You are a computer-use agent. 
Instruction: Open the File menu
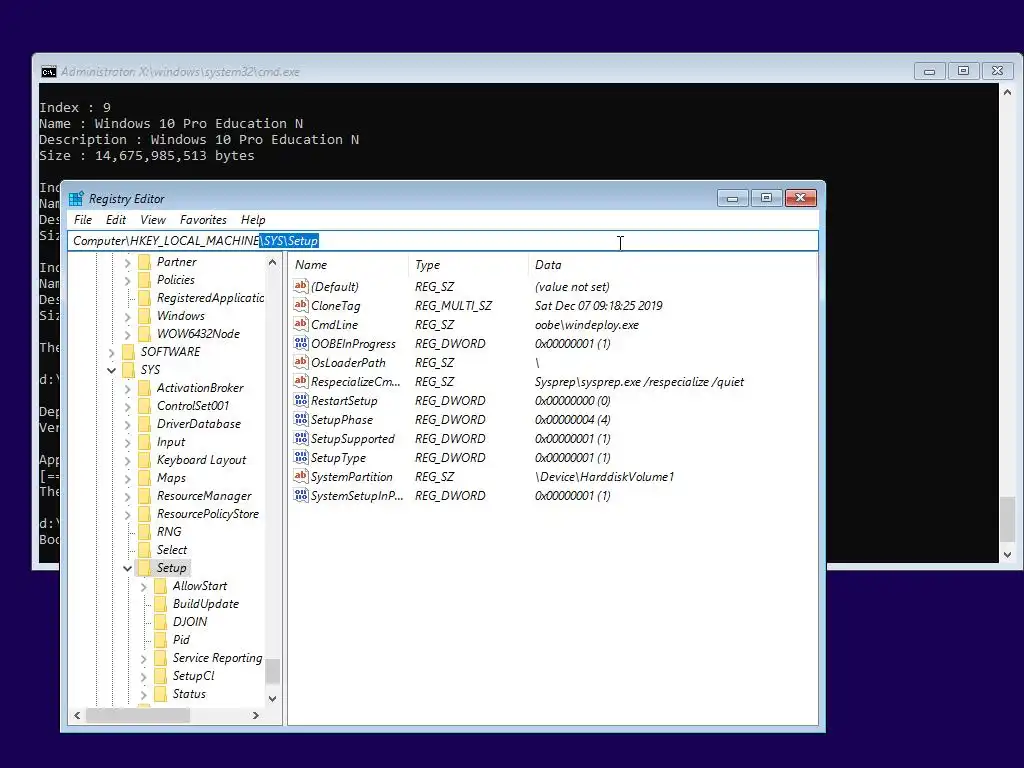(83, 220)
